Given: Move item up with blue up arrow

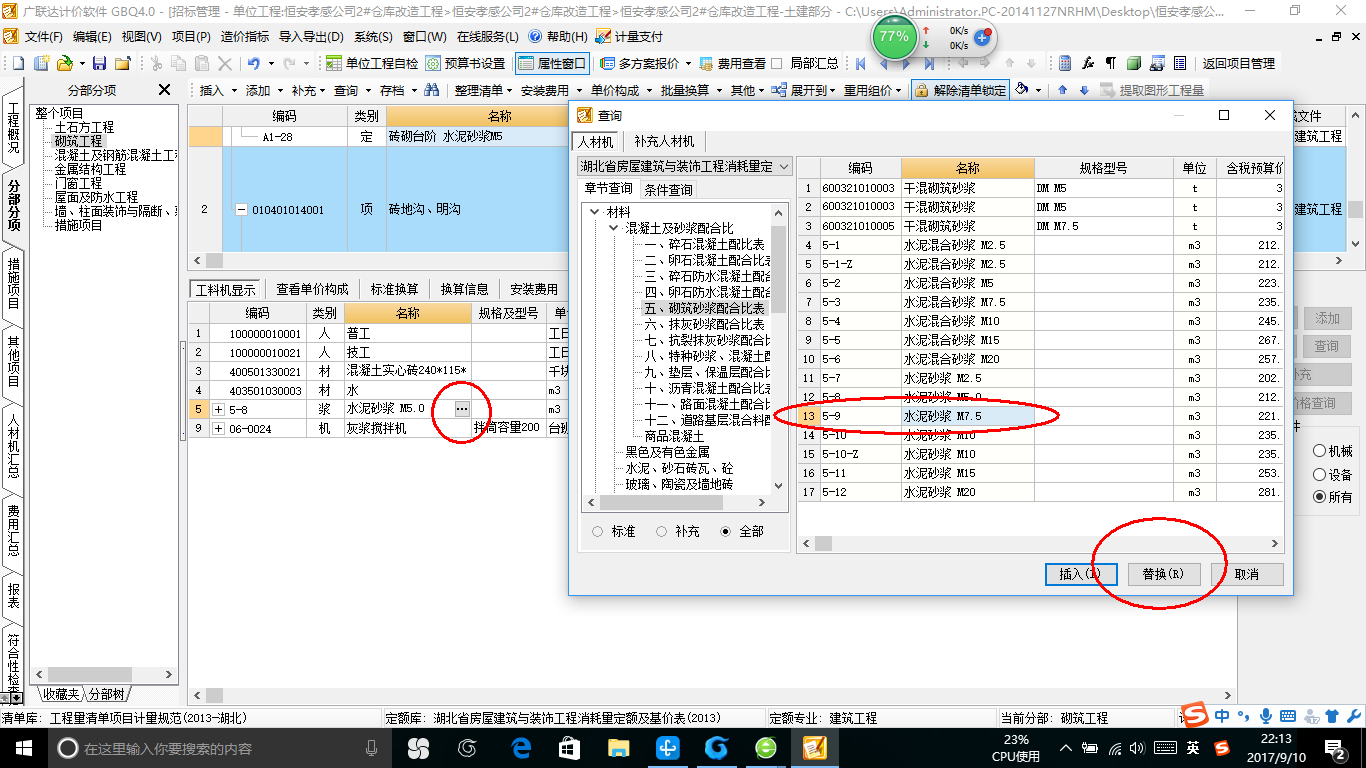Looking at the screenshot, I should click(1061, 90).
